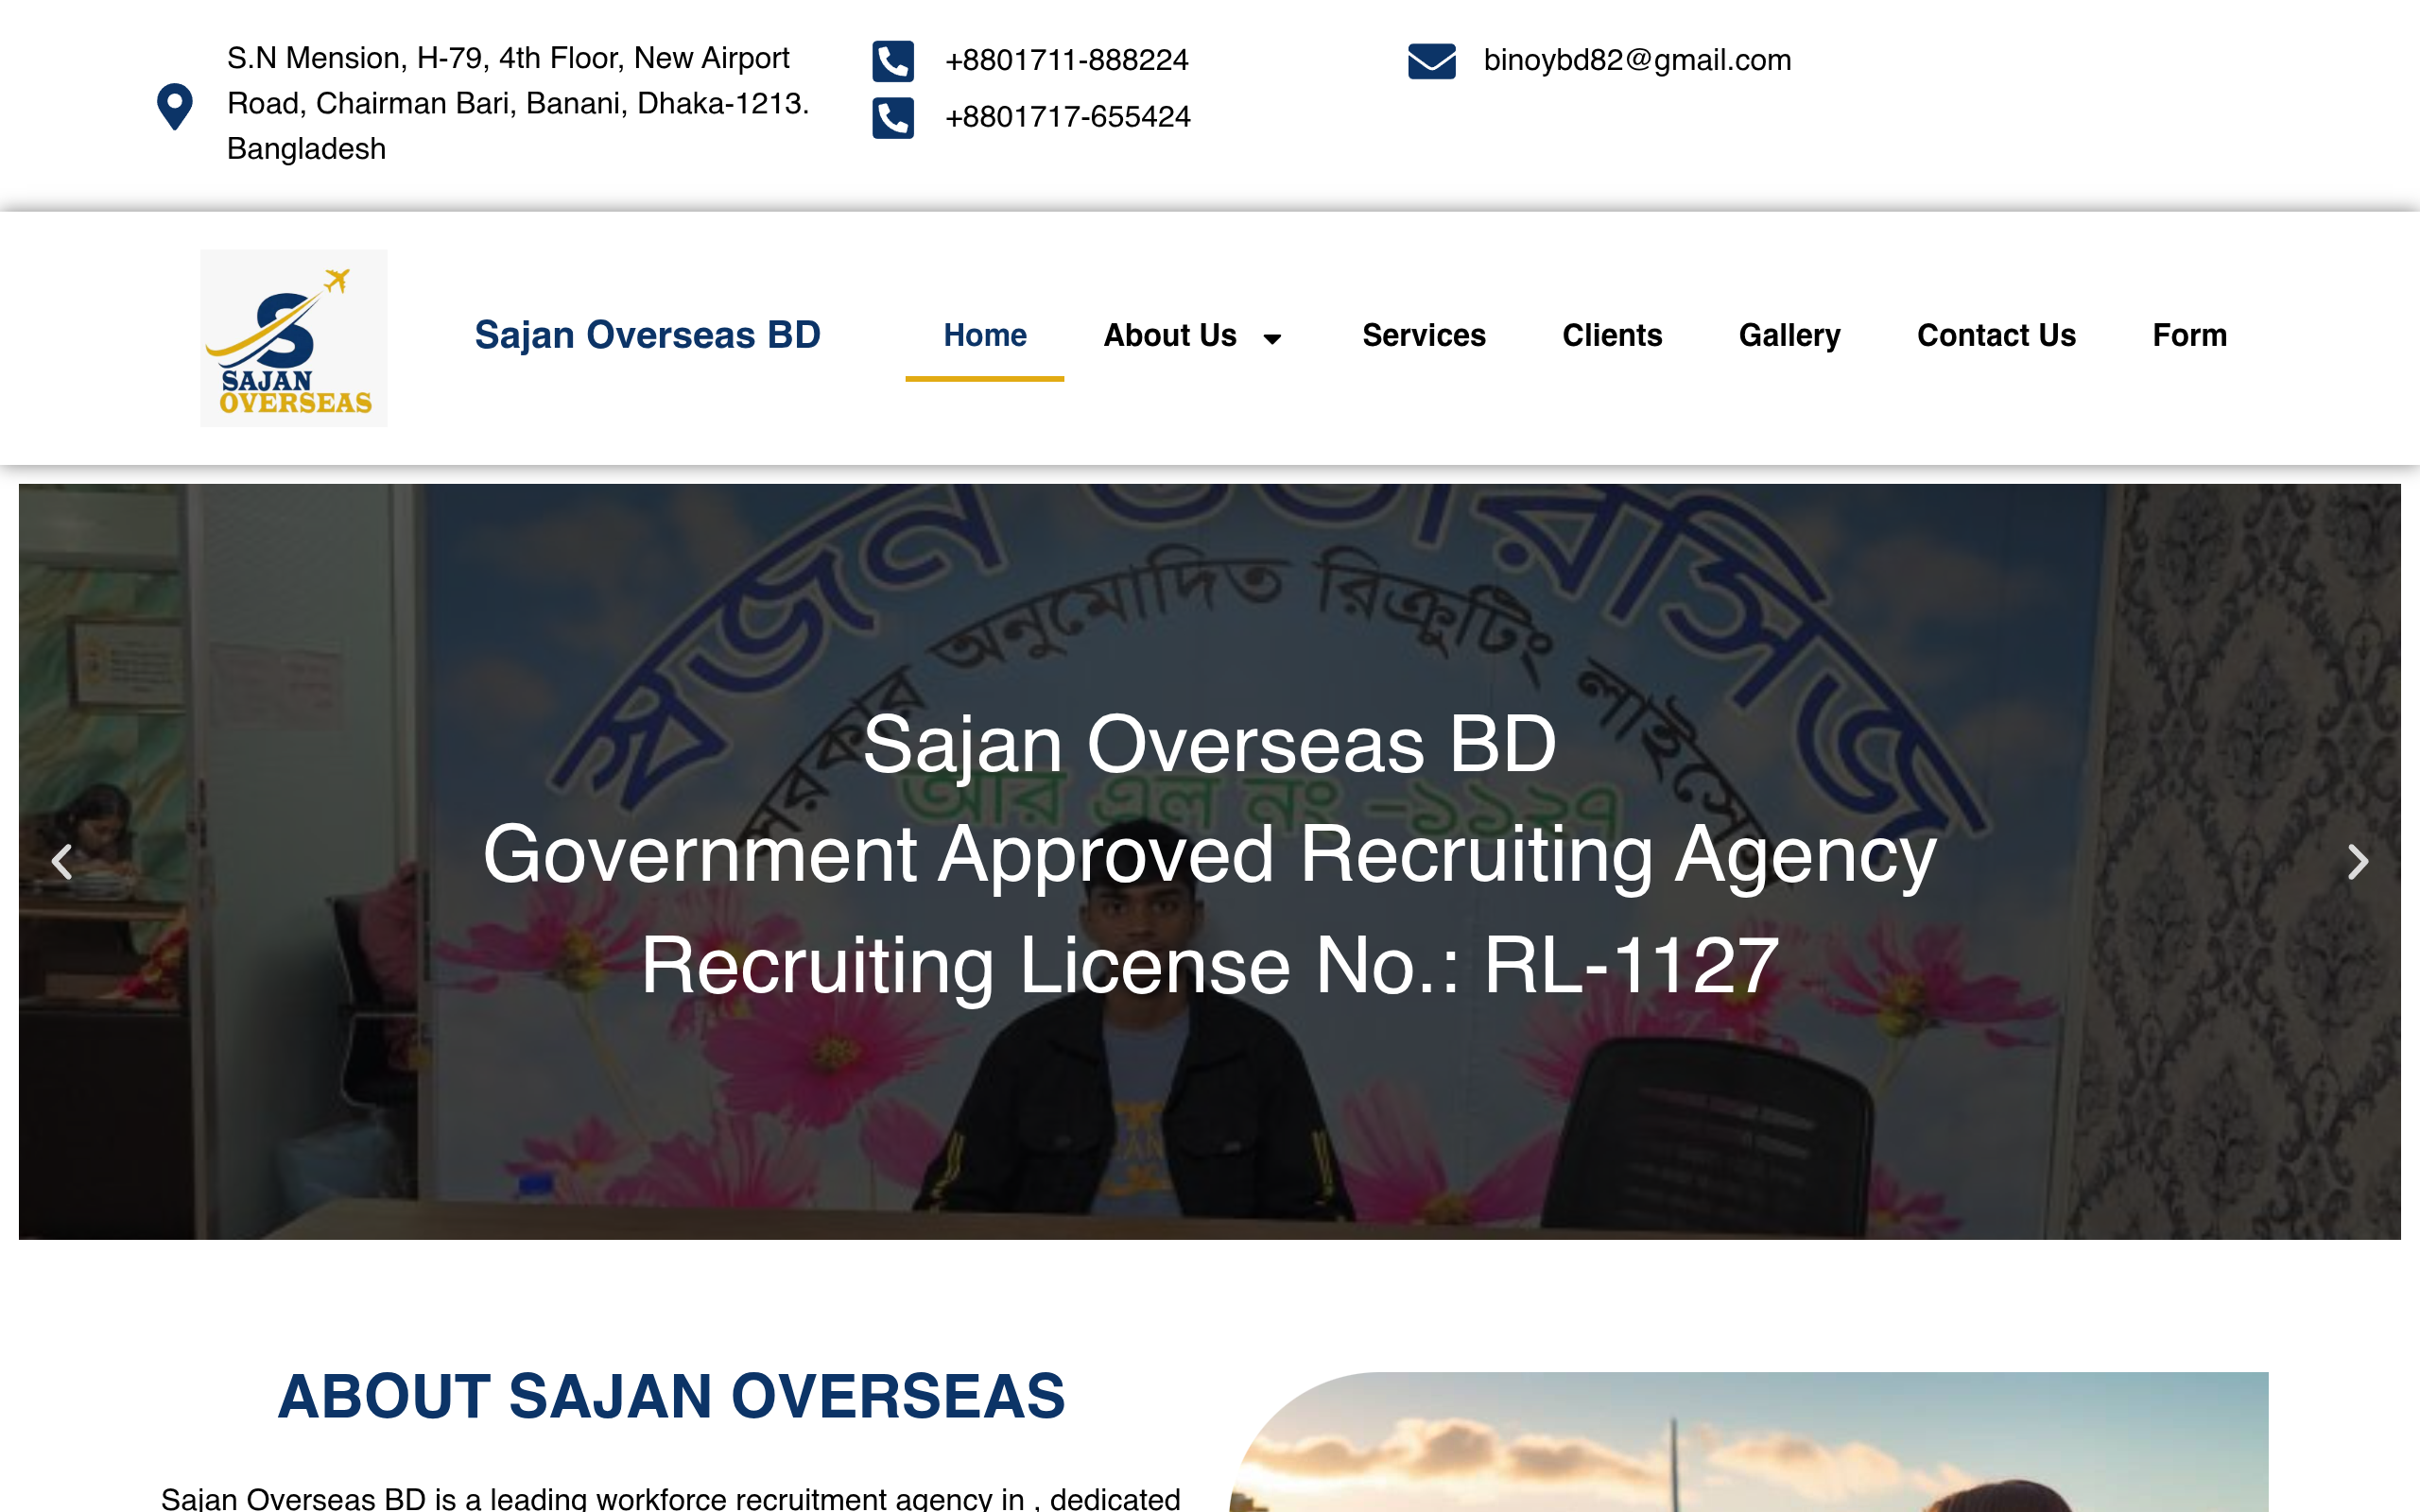Click the S.N Mension address text
The height and width of the screenshot is (1512, 2420).
pyautogui.click(x=518, y=103)
